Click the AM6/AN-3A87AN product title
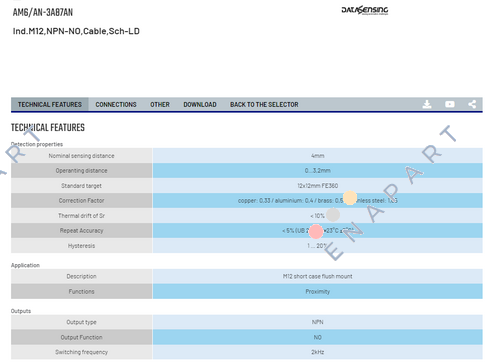500x362 pixels. tap(43, 12)
